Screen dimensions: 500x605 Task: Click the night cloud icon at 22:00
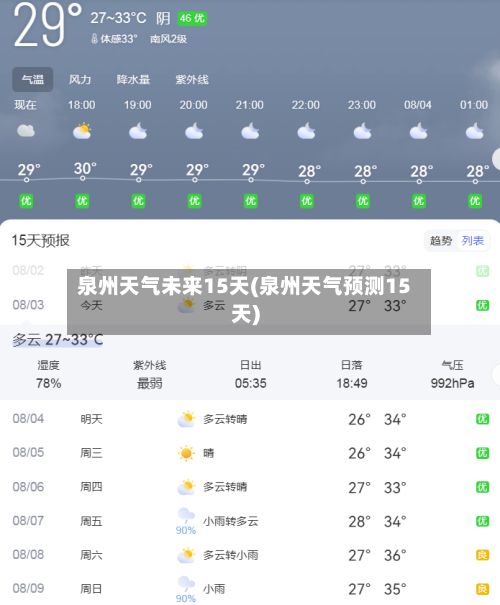306,130
